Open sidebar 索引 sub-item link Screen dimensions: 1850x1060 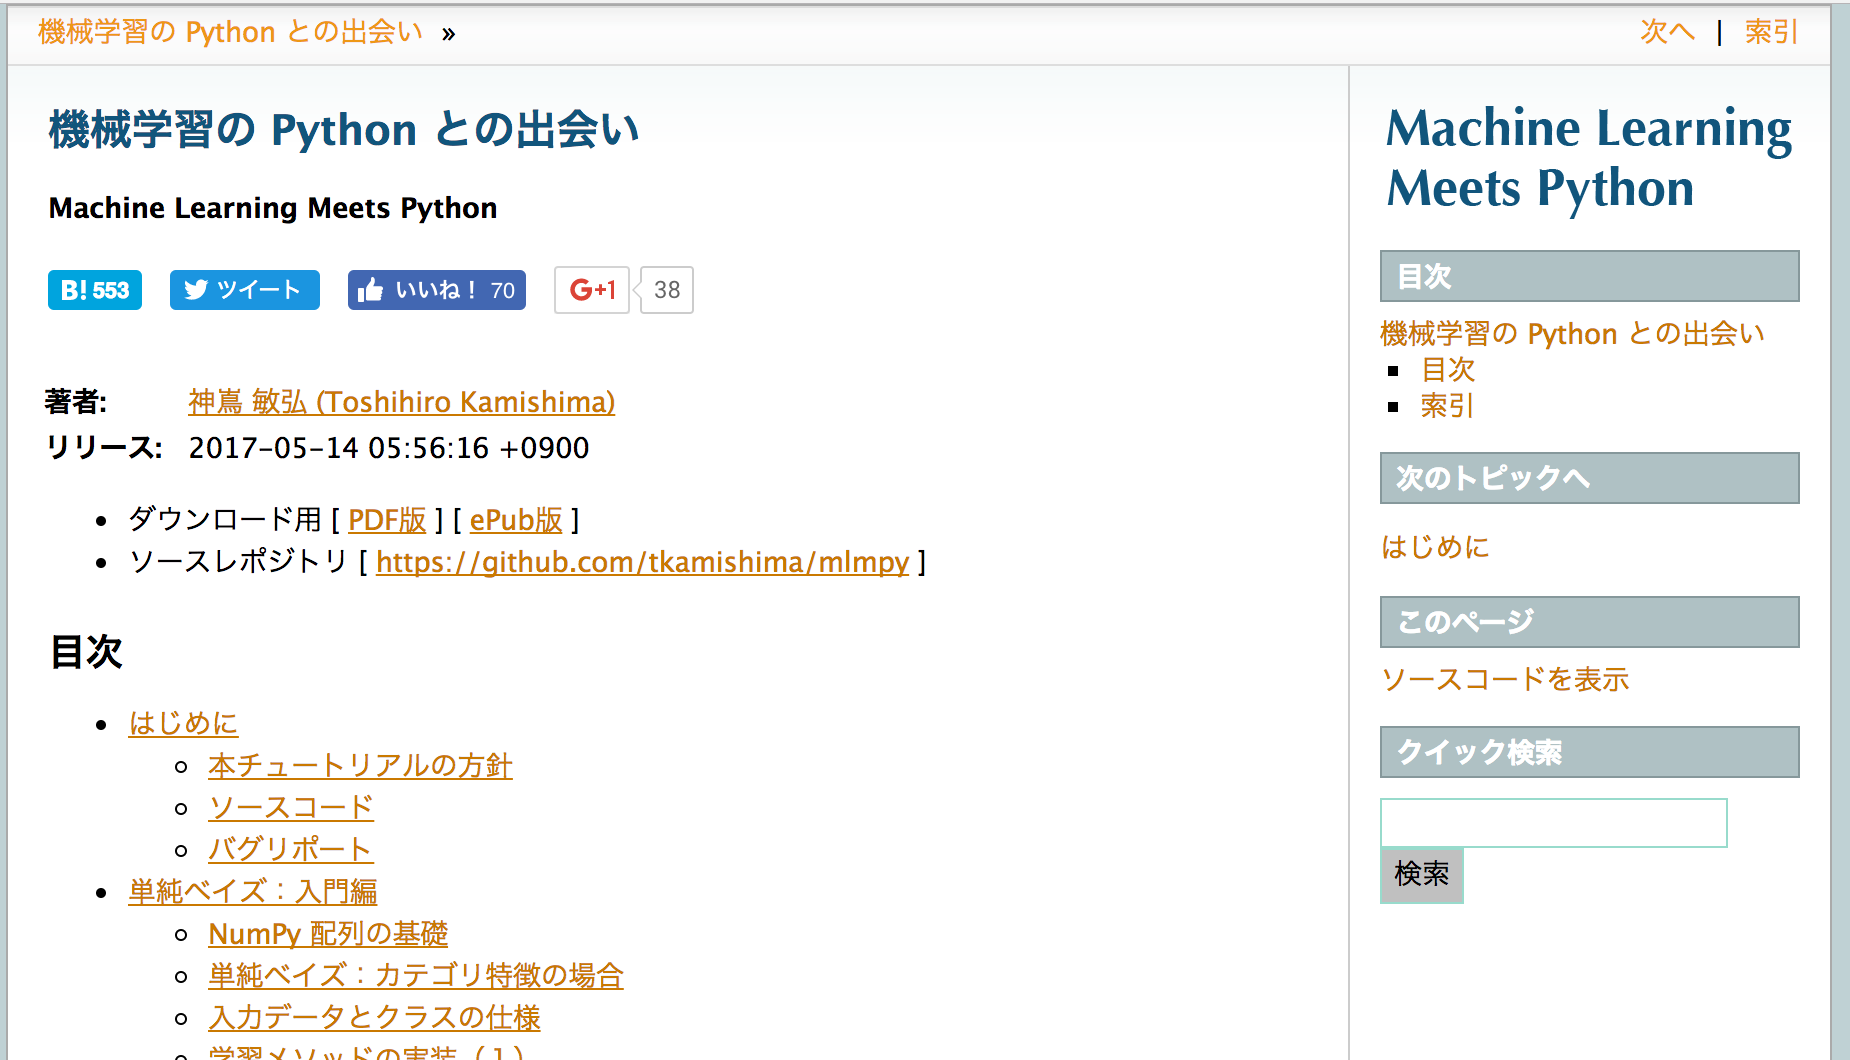[1448, 406]
